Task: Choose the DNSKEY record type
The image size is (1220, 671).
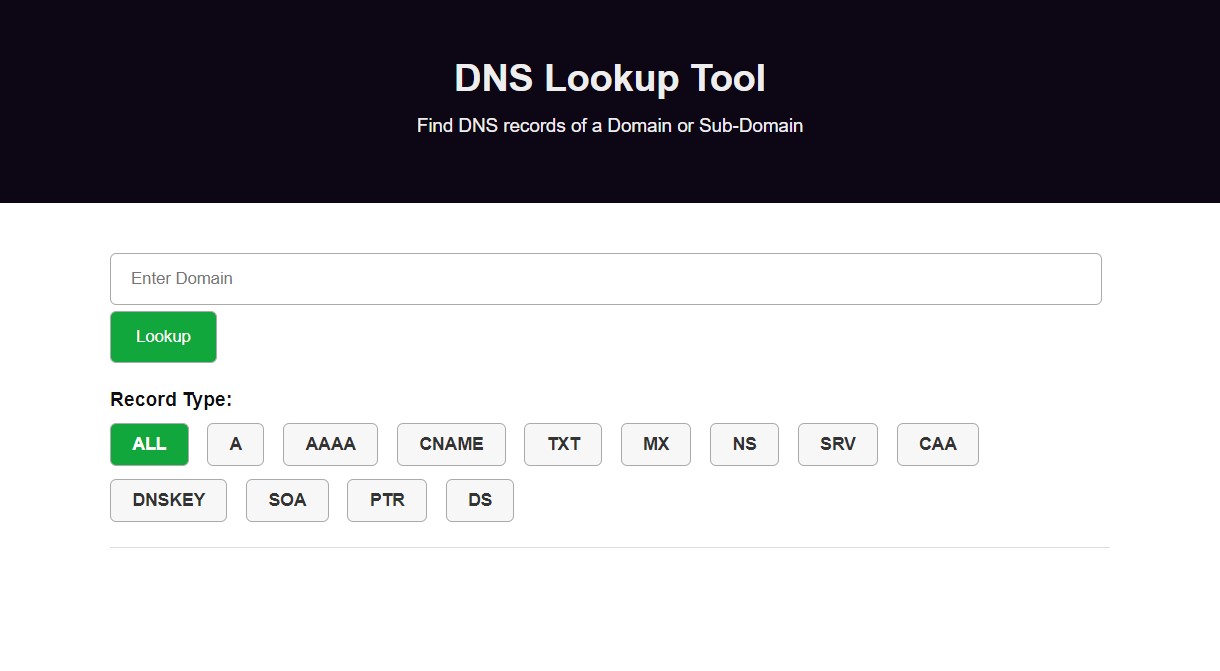Action: (x=168, y=500)
